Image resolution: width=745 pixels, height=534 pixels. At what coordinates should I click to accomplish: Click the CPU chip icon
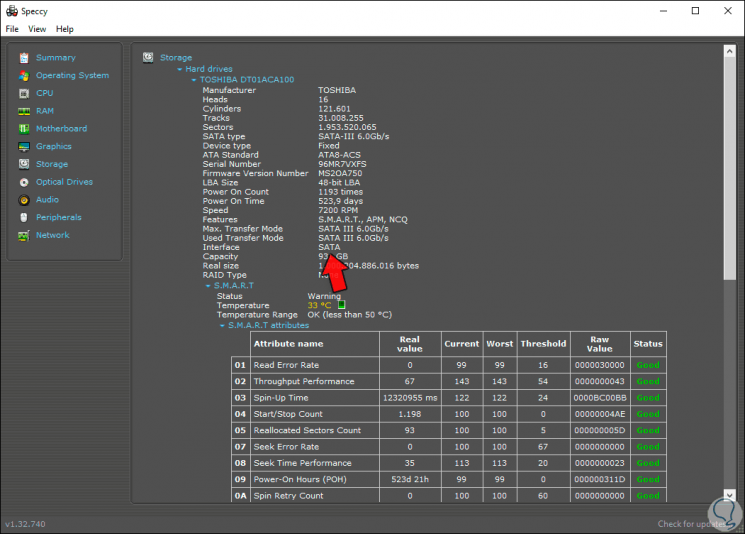(24, 94)
